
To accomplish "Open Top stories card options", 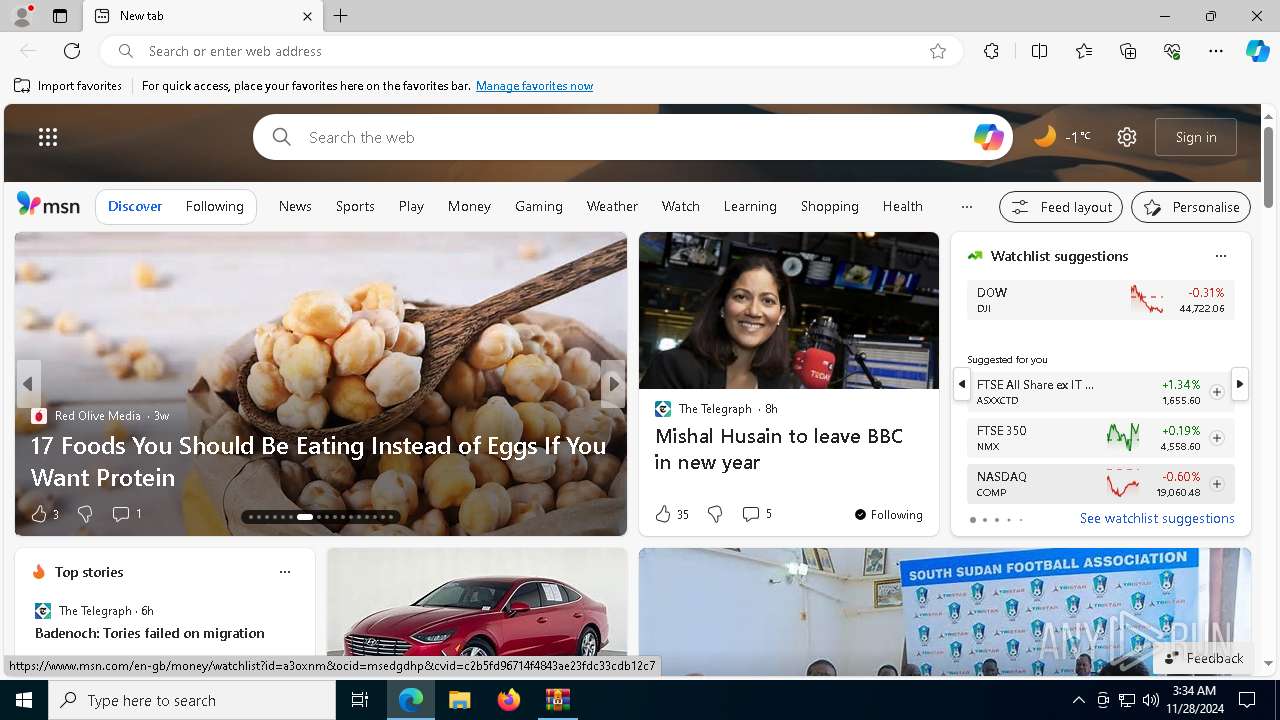I will pos(285,572).
